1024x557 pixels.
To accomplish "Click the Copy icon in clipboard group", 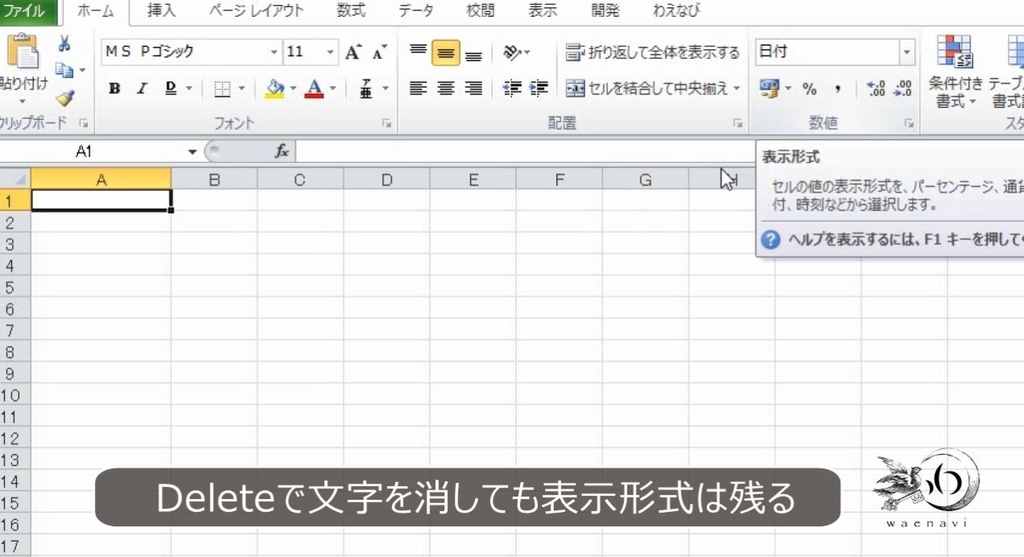I will click(64, 70).
